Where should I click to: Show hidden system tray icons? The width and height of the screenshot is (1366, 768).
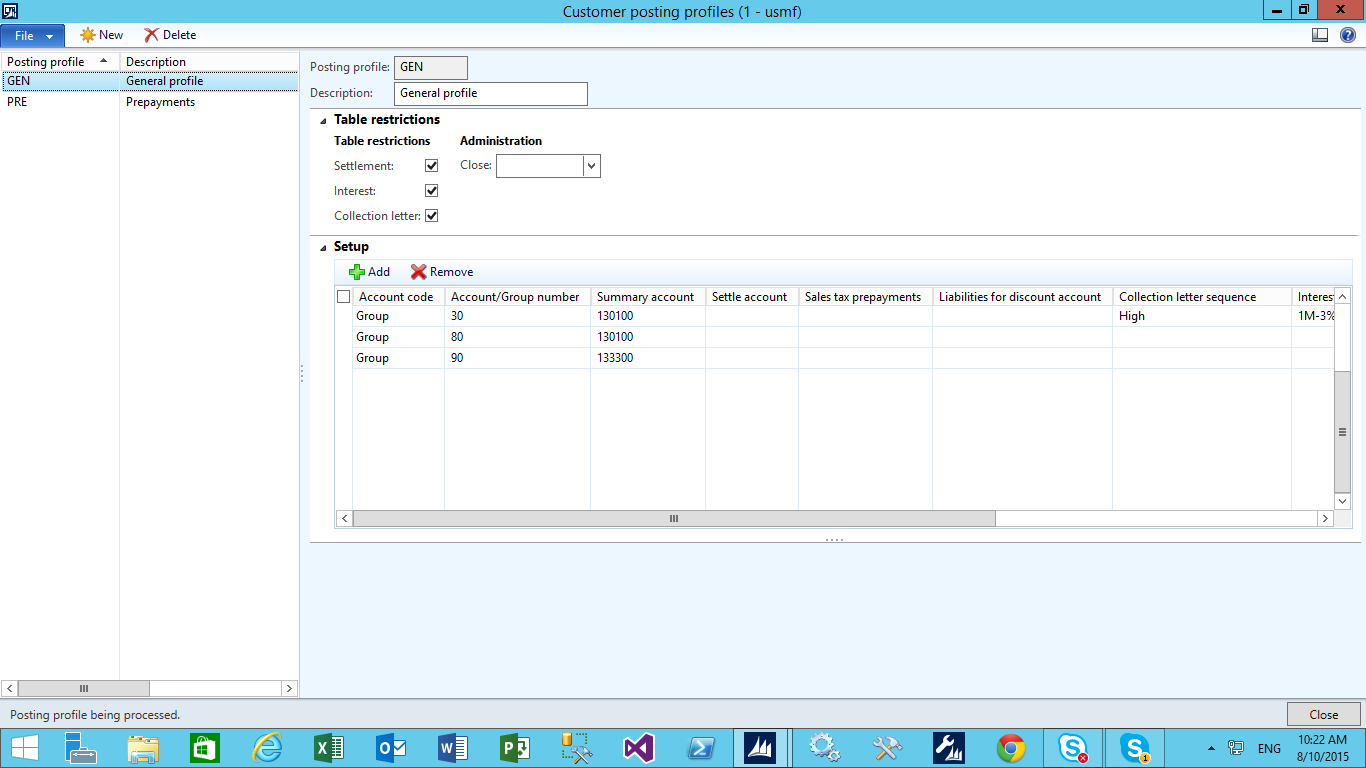(1212, 748)
